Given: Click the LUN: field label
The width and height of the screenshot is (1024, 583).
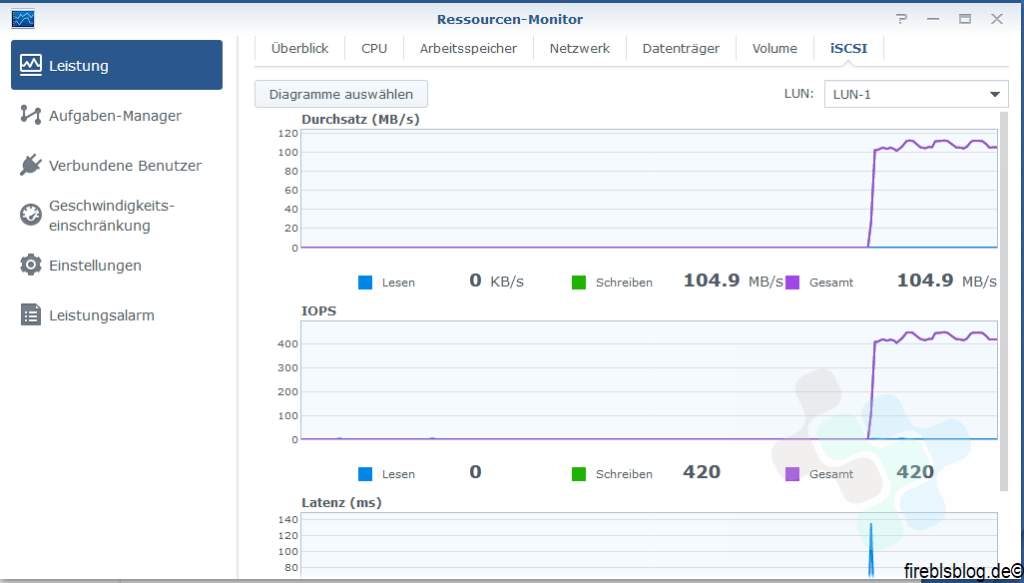Looking at the screenshot, I should [x=799, y=93].
